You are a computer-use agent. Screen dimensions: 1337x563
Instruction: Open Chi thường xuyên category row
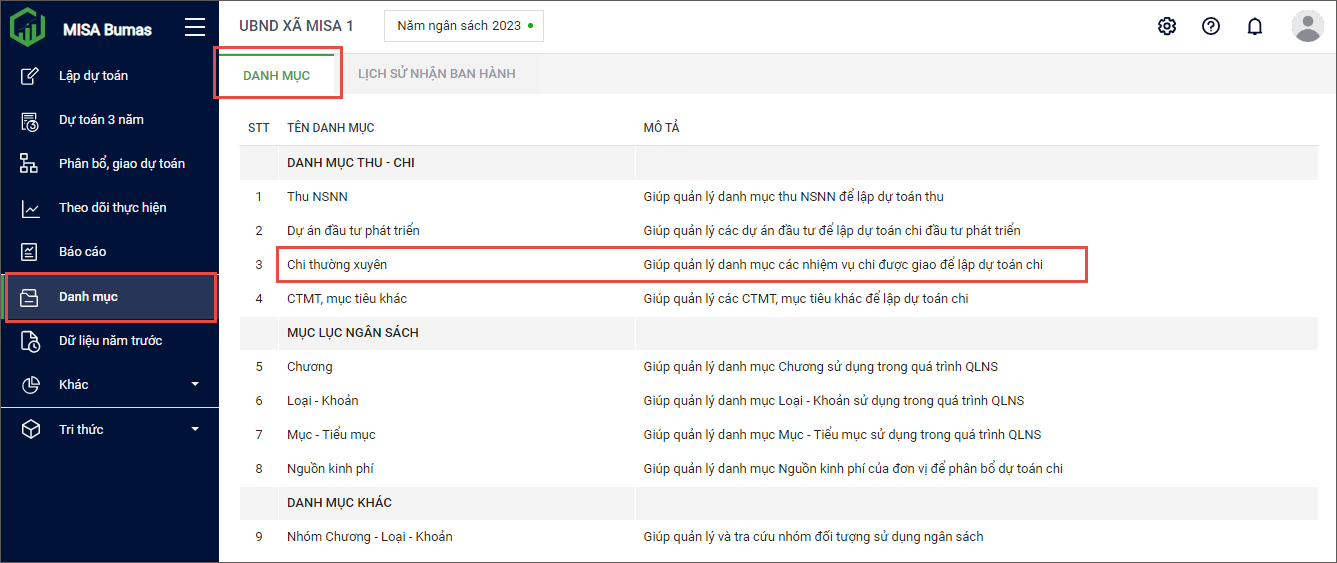click(x=337, y=265)
